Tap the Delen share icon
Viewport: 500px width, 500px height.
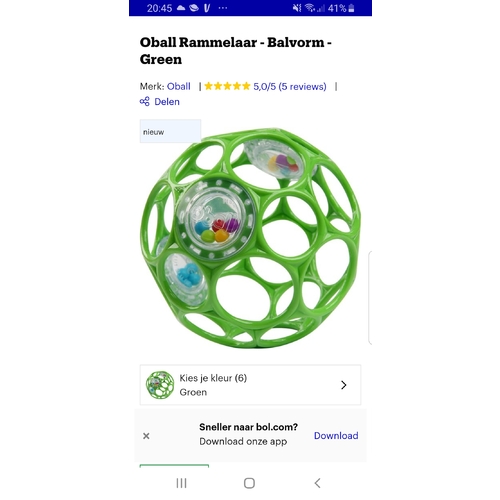click(x=144, y=101)
